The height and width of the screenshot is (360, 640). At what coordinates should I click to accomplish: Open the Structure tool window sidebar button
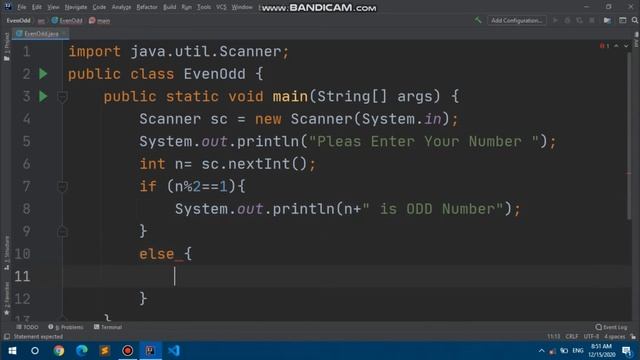tap(6, 253)
